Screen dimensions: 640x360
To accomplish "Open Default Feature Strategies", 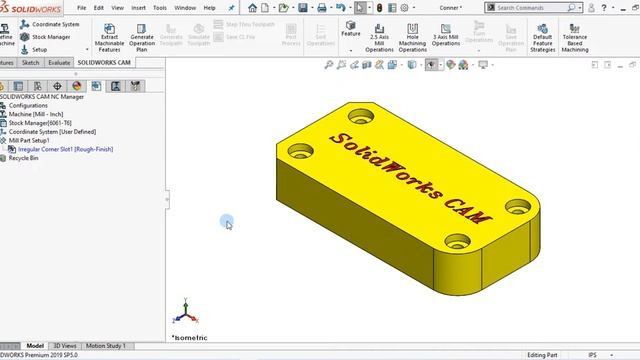I will 542,38.
